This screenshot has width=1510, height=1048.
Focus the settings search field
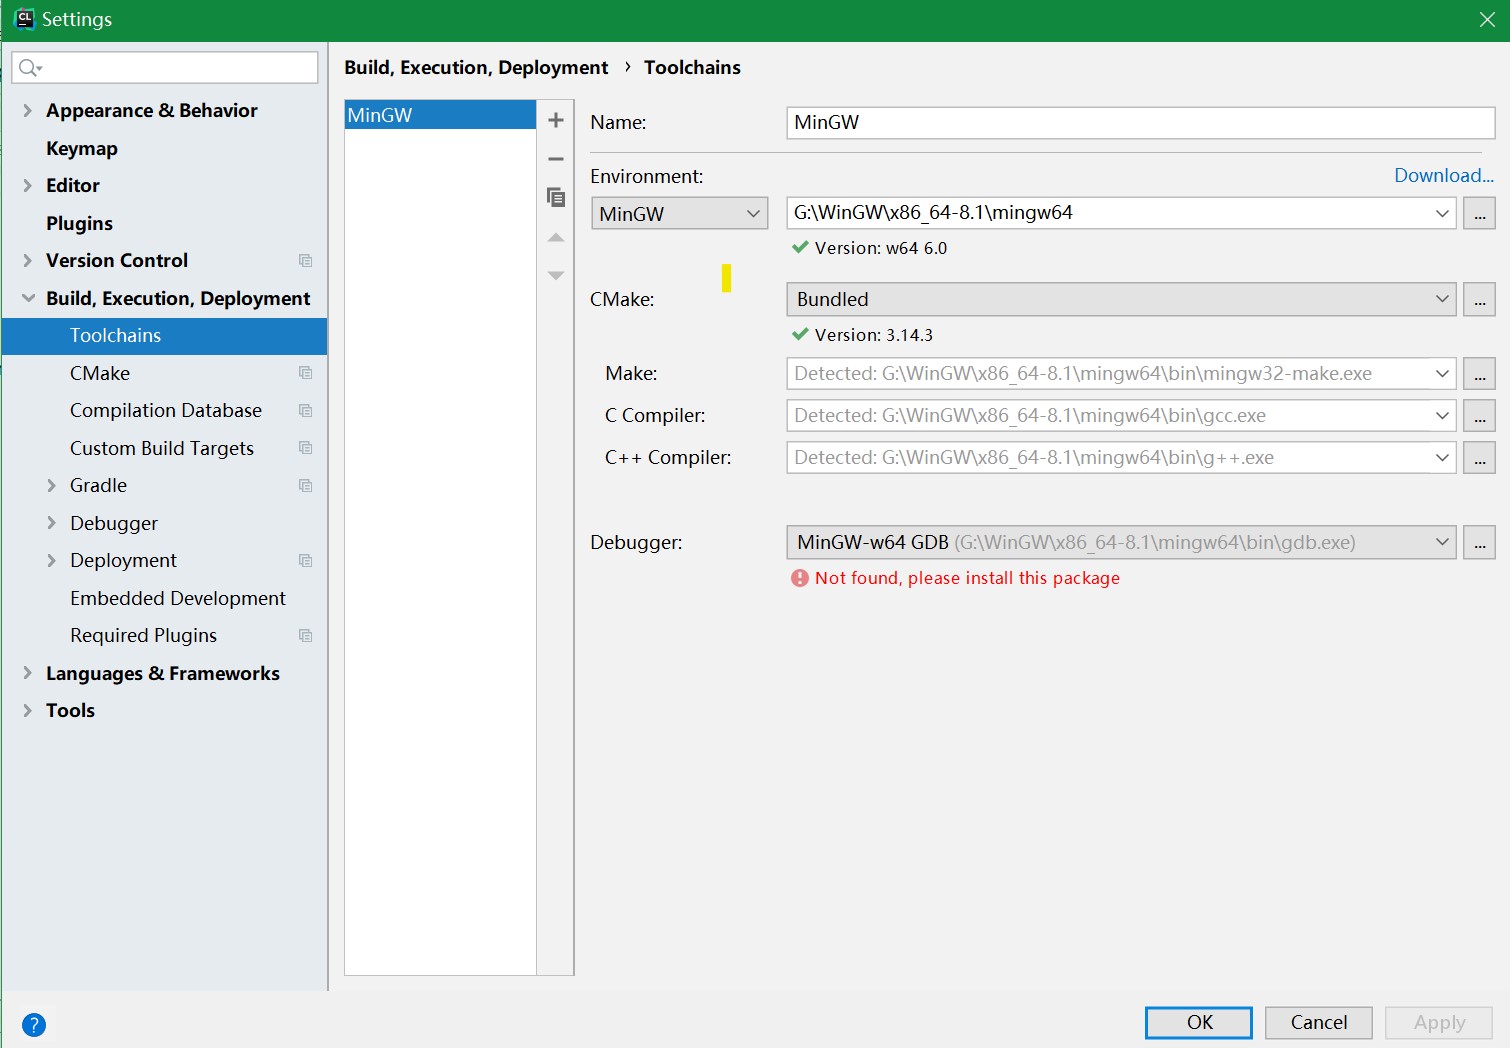[165, 68]
